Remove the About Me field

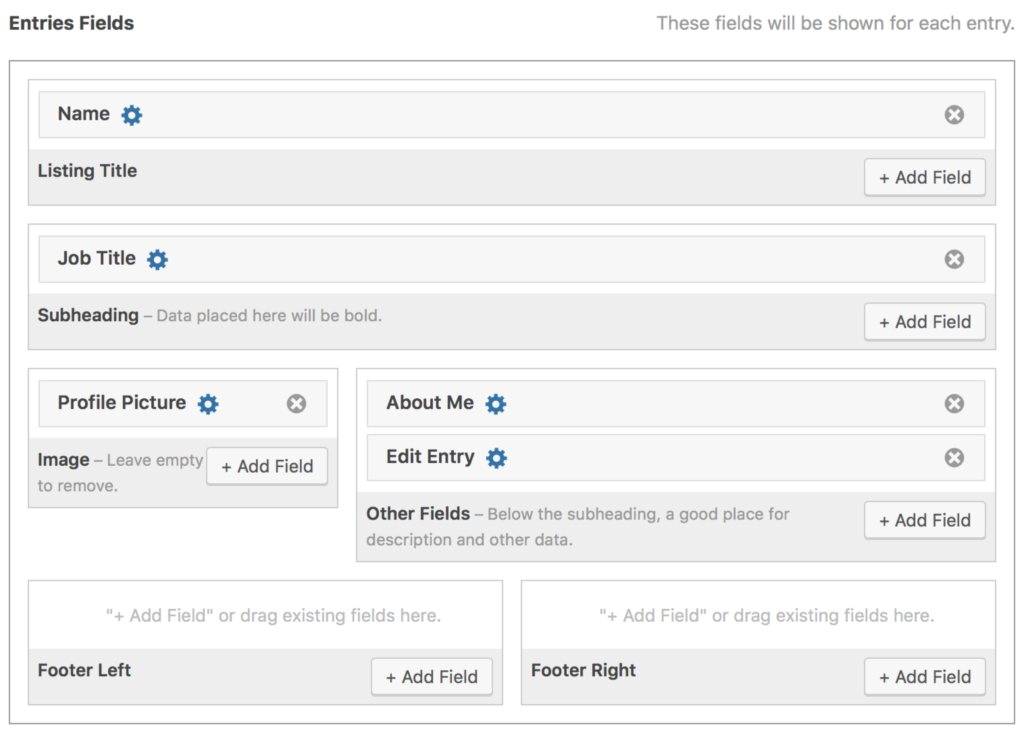[x=954, y=404]
